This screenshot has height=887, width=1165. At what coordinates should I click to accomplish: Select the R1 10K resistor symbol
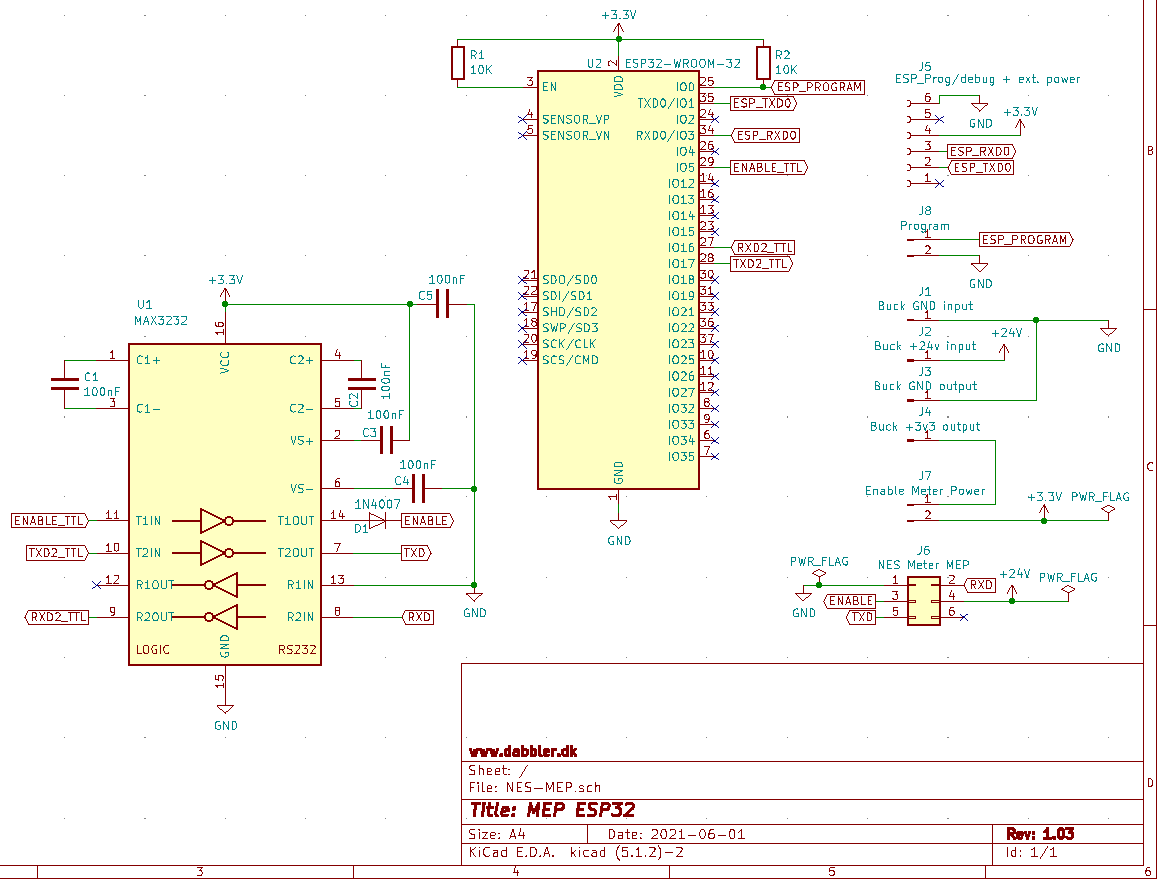point(458,63)
